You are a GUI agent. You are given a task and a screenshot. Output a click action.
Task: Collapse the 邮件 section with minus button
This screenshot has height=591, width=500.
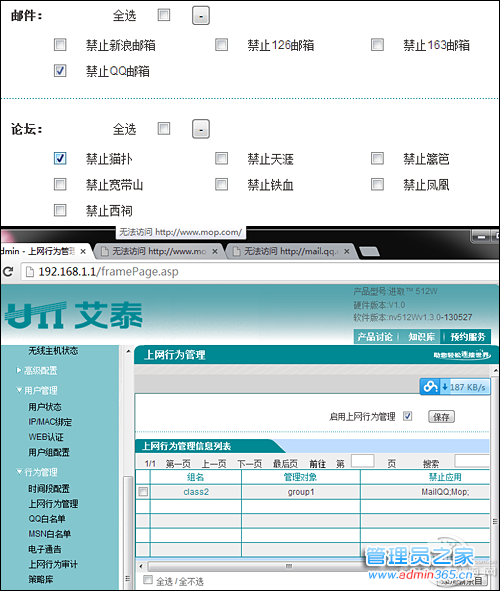point(201,16)
